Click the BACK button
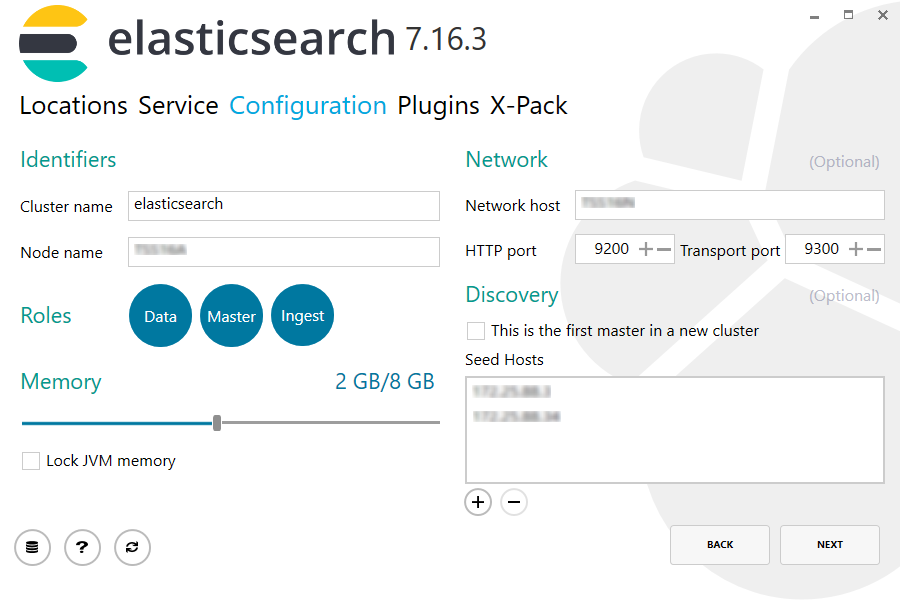The width and height of the screenshot is (900, 600). [720, 544]
